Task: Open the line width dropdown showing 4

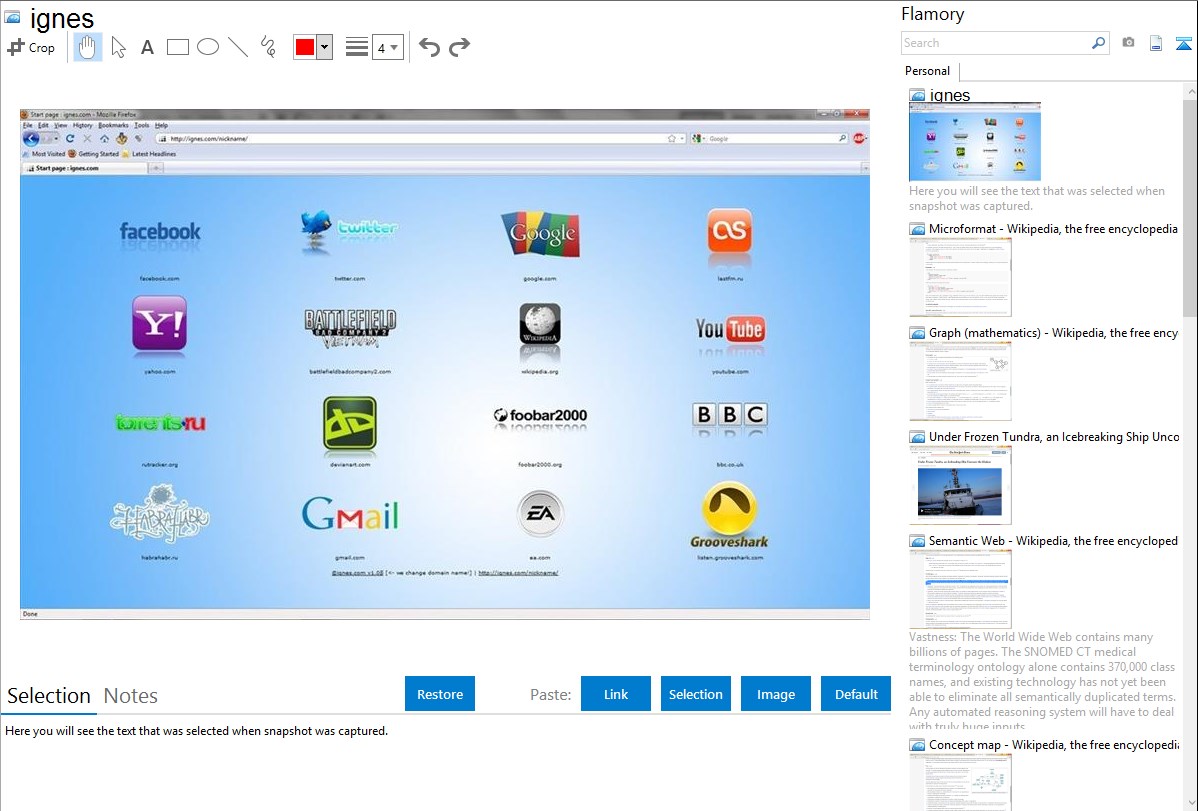Action: (387, 48)
